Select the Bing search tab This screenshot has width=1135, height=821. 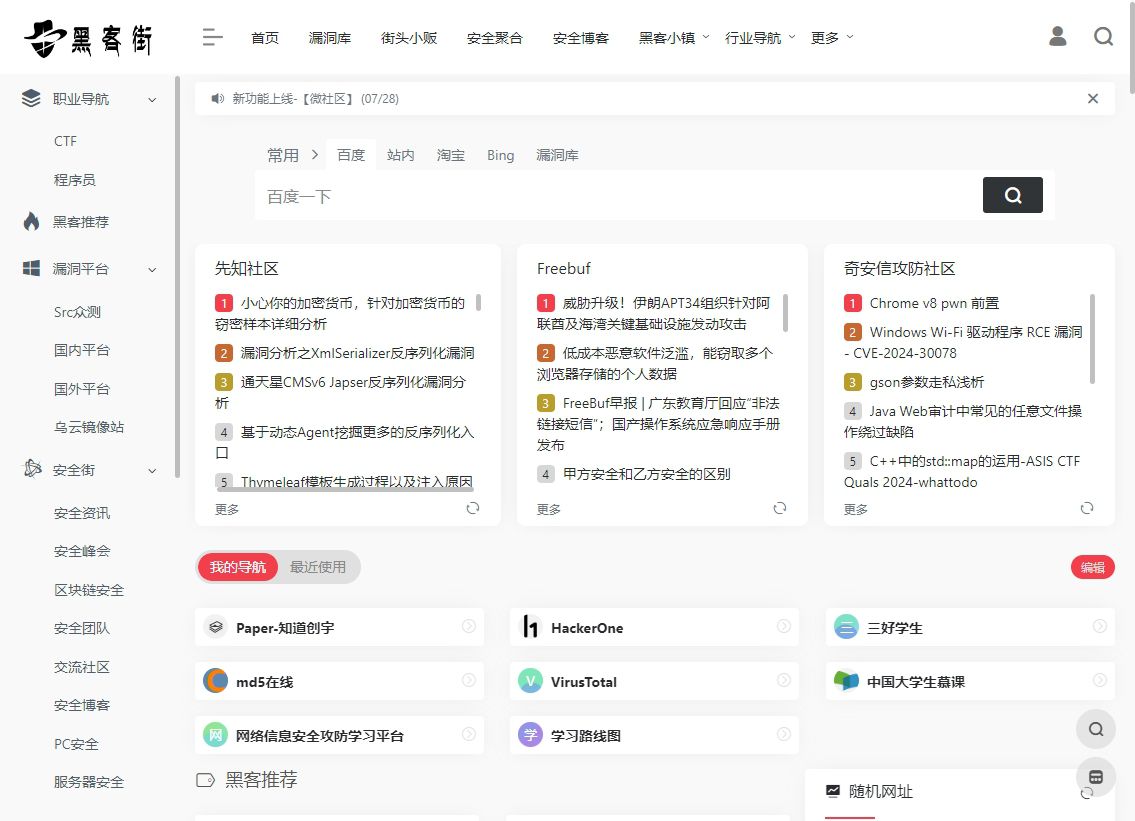(x=500, y=155)
